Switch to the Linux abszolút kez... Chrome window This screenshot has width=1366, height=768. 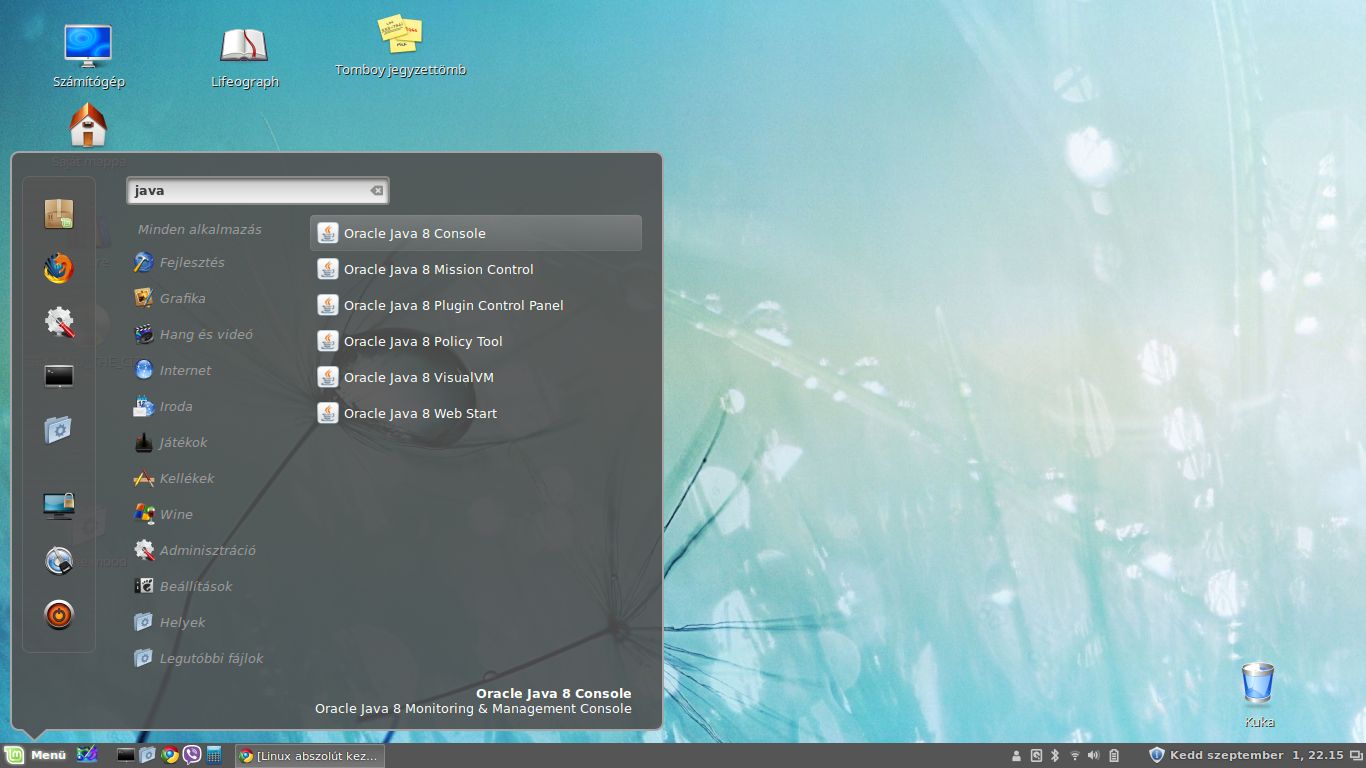(x=309, y=755)
